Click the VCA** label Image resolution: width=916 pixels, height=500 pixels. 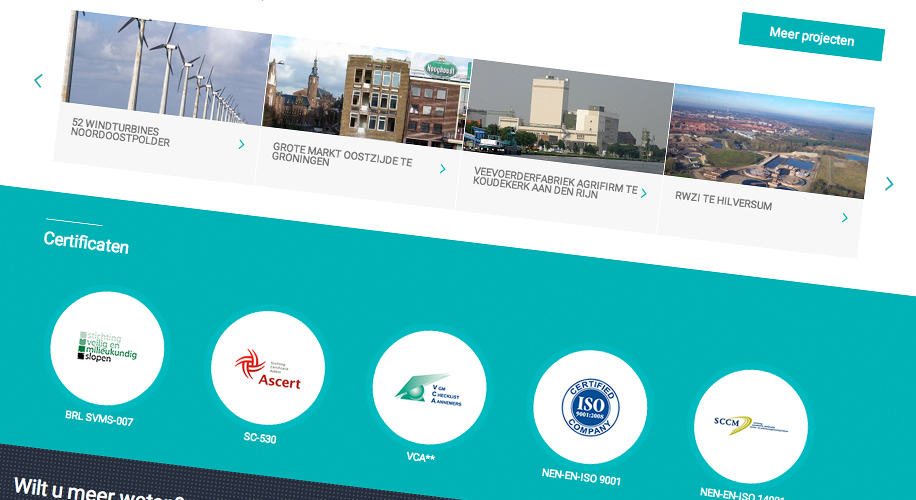coord(421,457)
